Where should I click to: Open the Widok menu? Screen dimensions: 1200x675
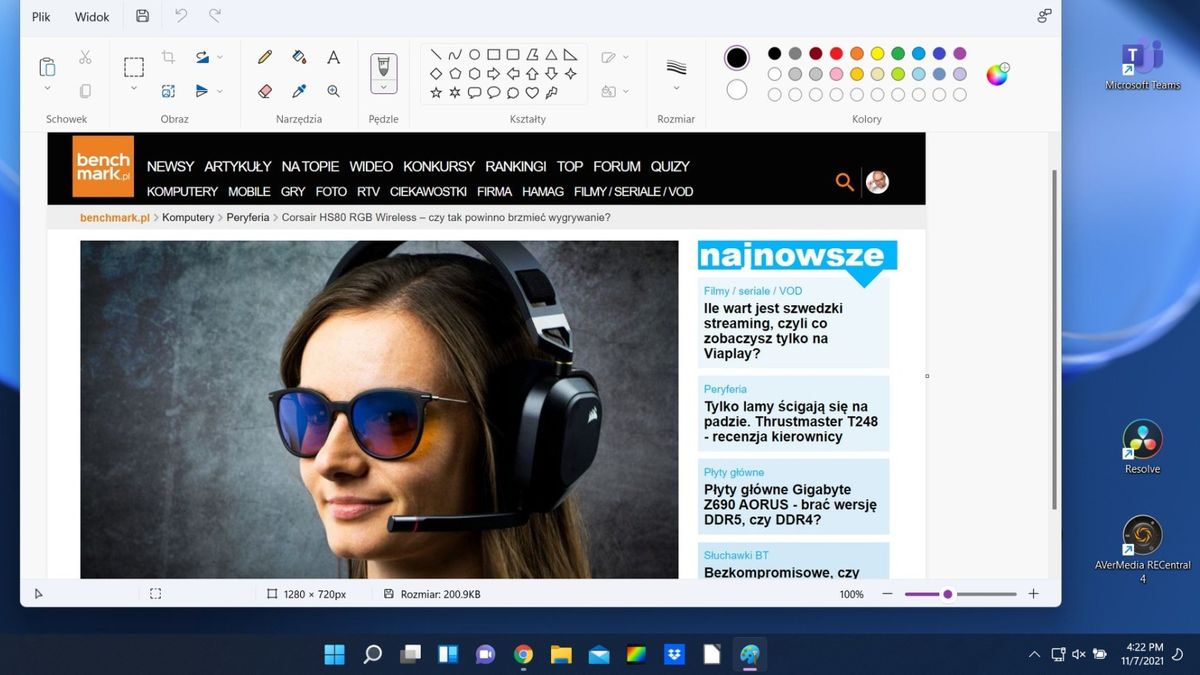92,17
